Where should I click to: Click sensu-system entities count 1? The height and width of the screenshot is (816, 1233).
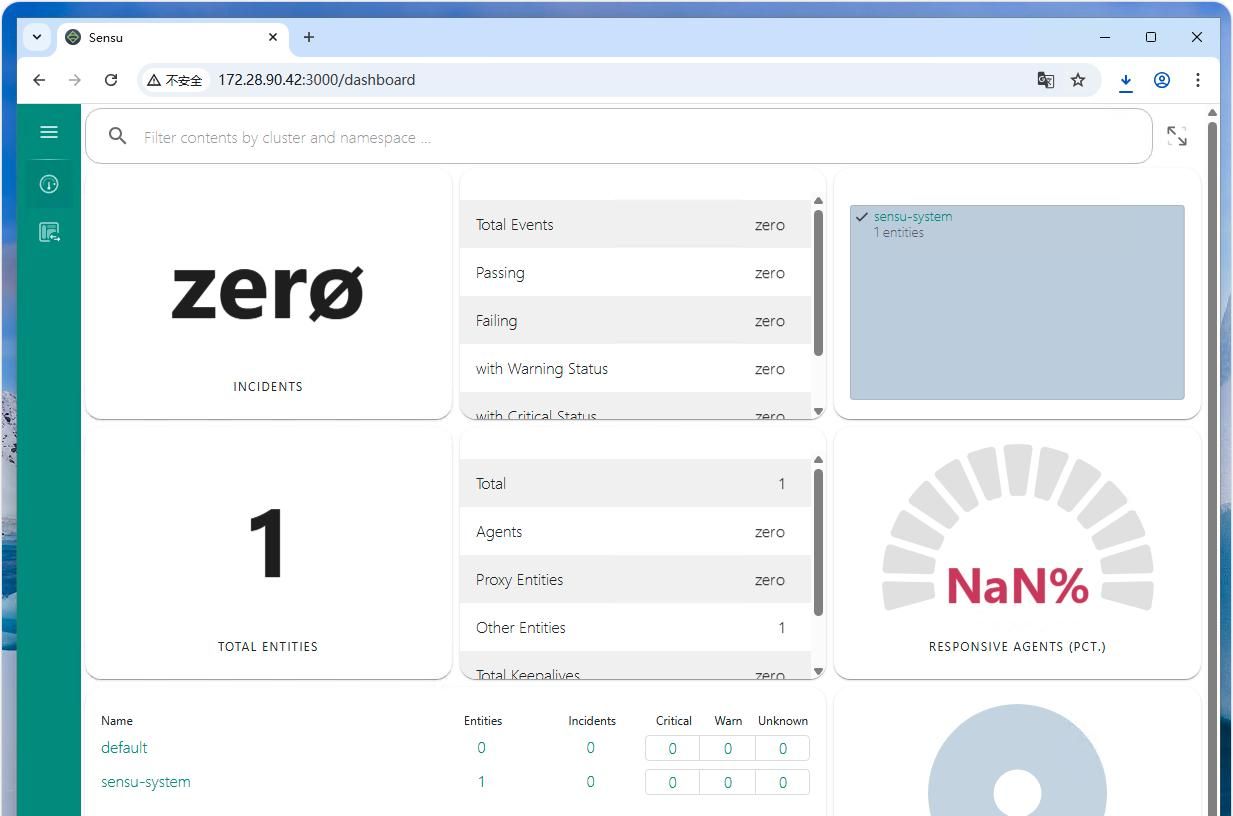tap(481, 782)
